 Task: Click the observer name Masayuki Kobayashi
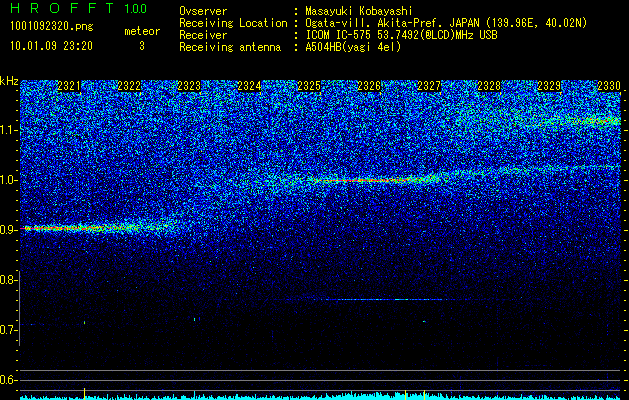(359, 12)
